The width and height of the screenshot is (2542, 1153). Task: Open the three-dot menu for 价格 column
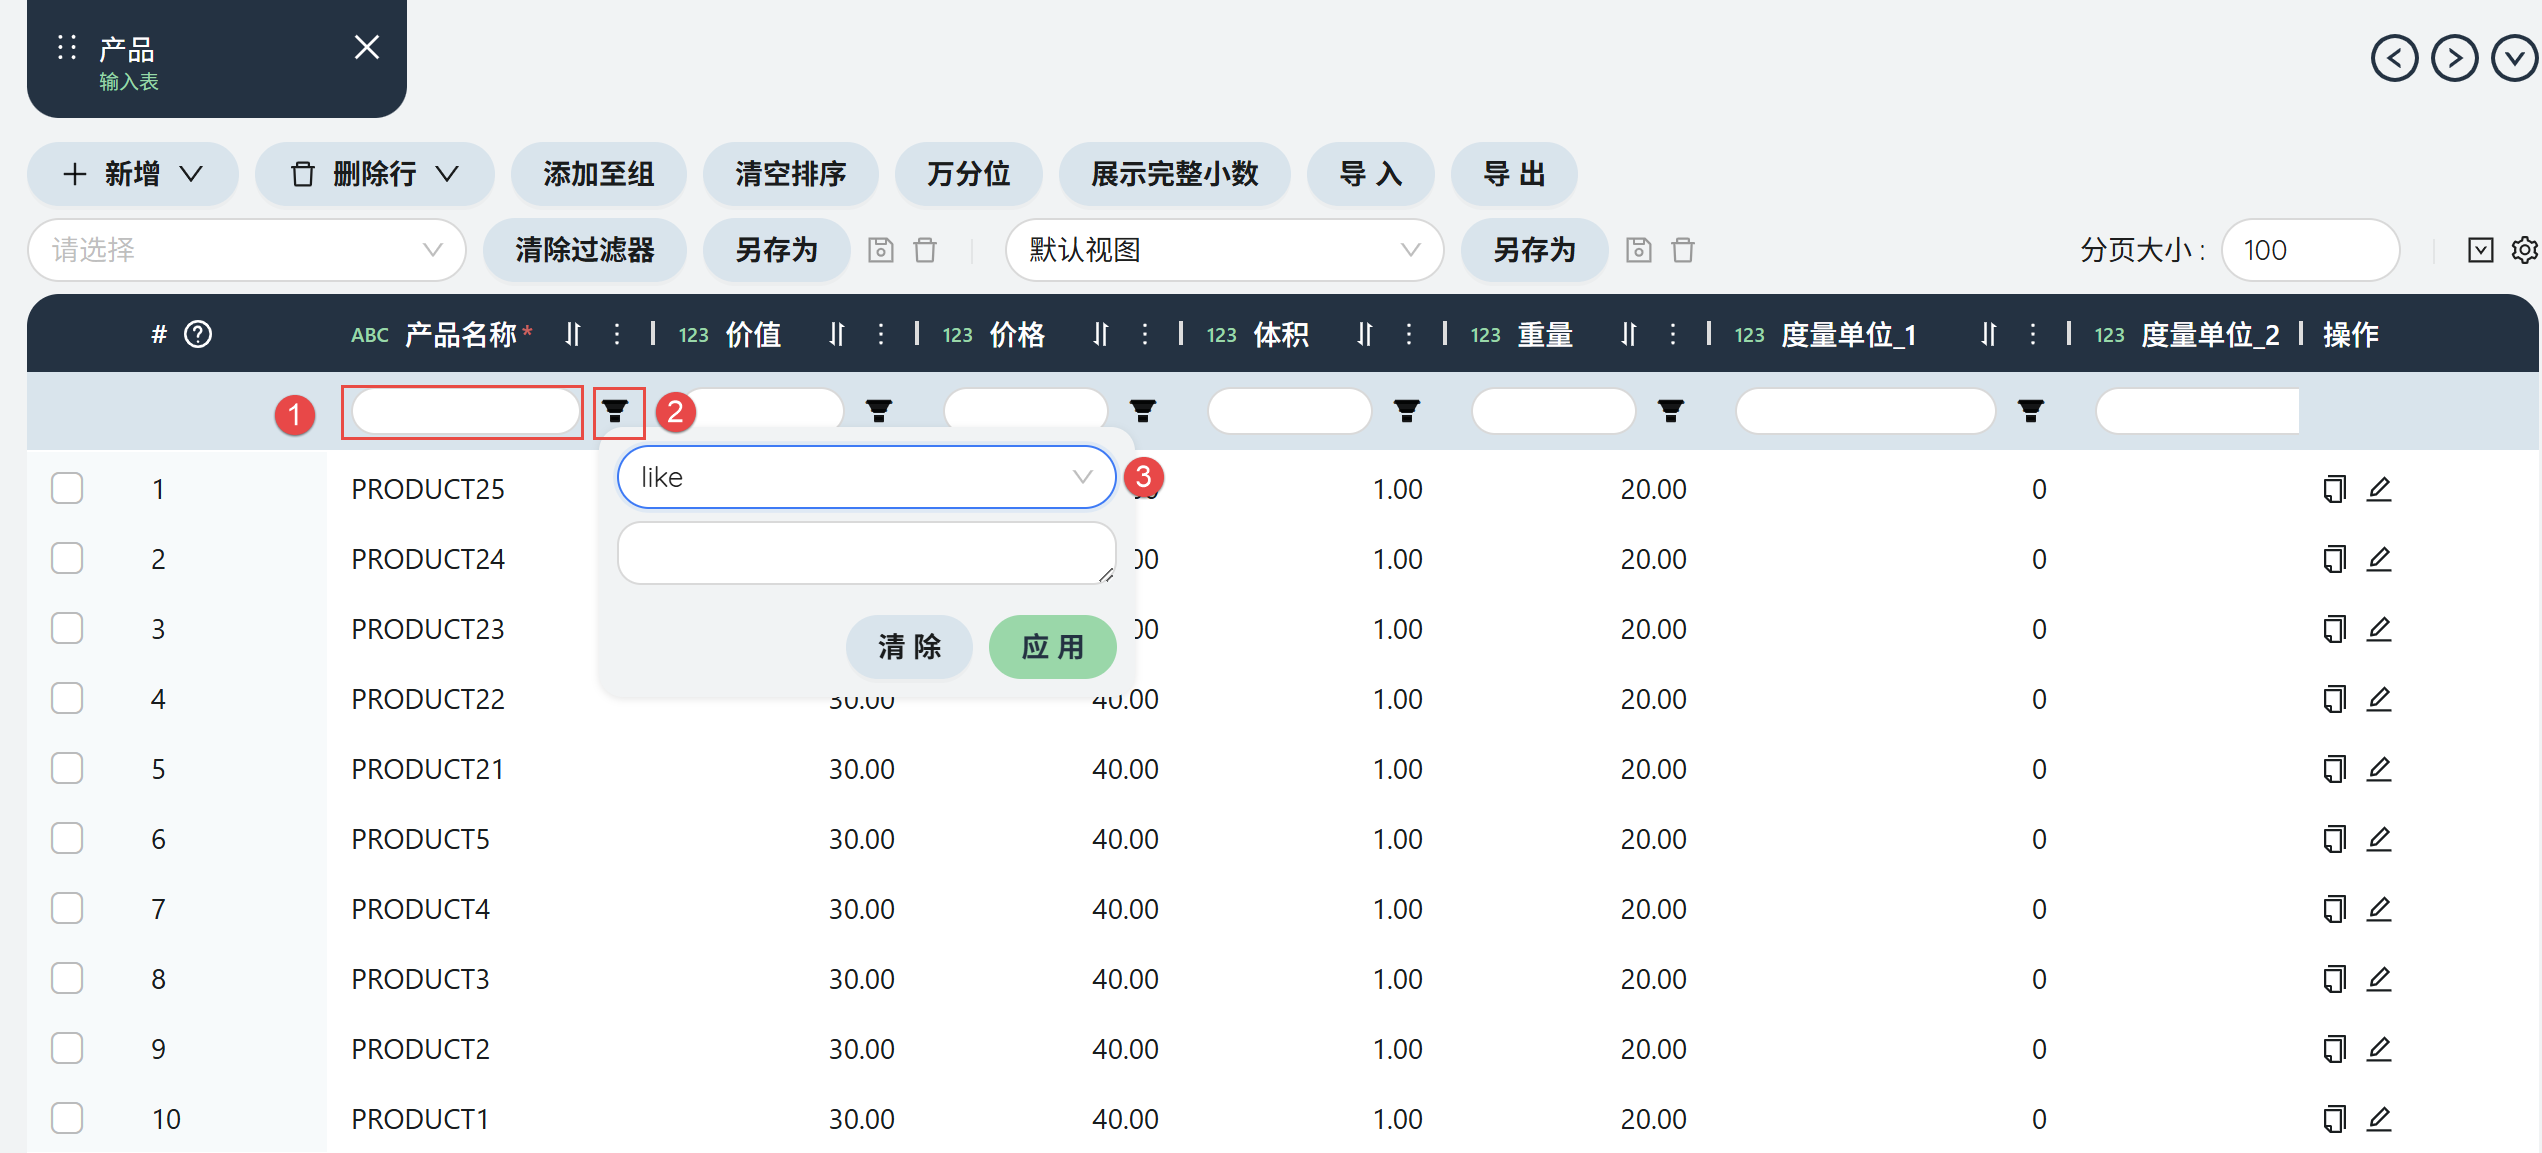pos(1144,334)
